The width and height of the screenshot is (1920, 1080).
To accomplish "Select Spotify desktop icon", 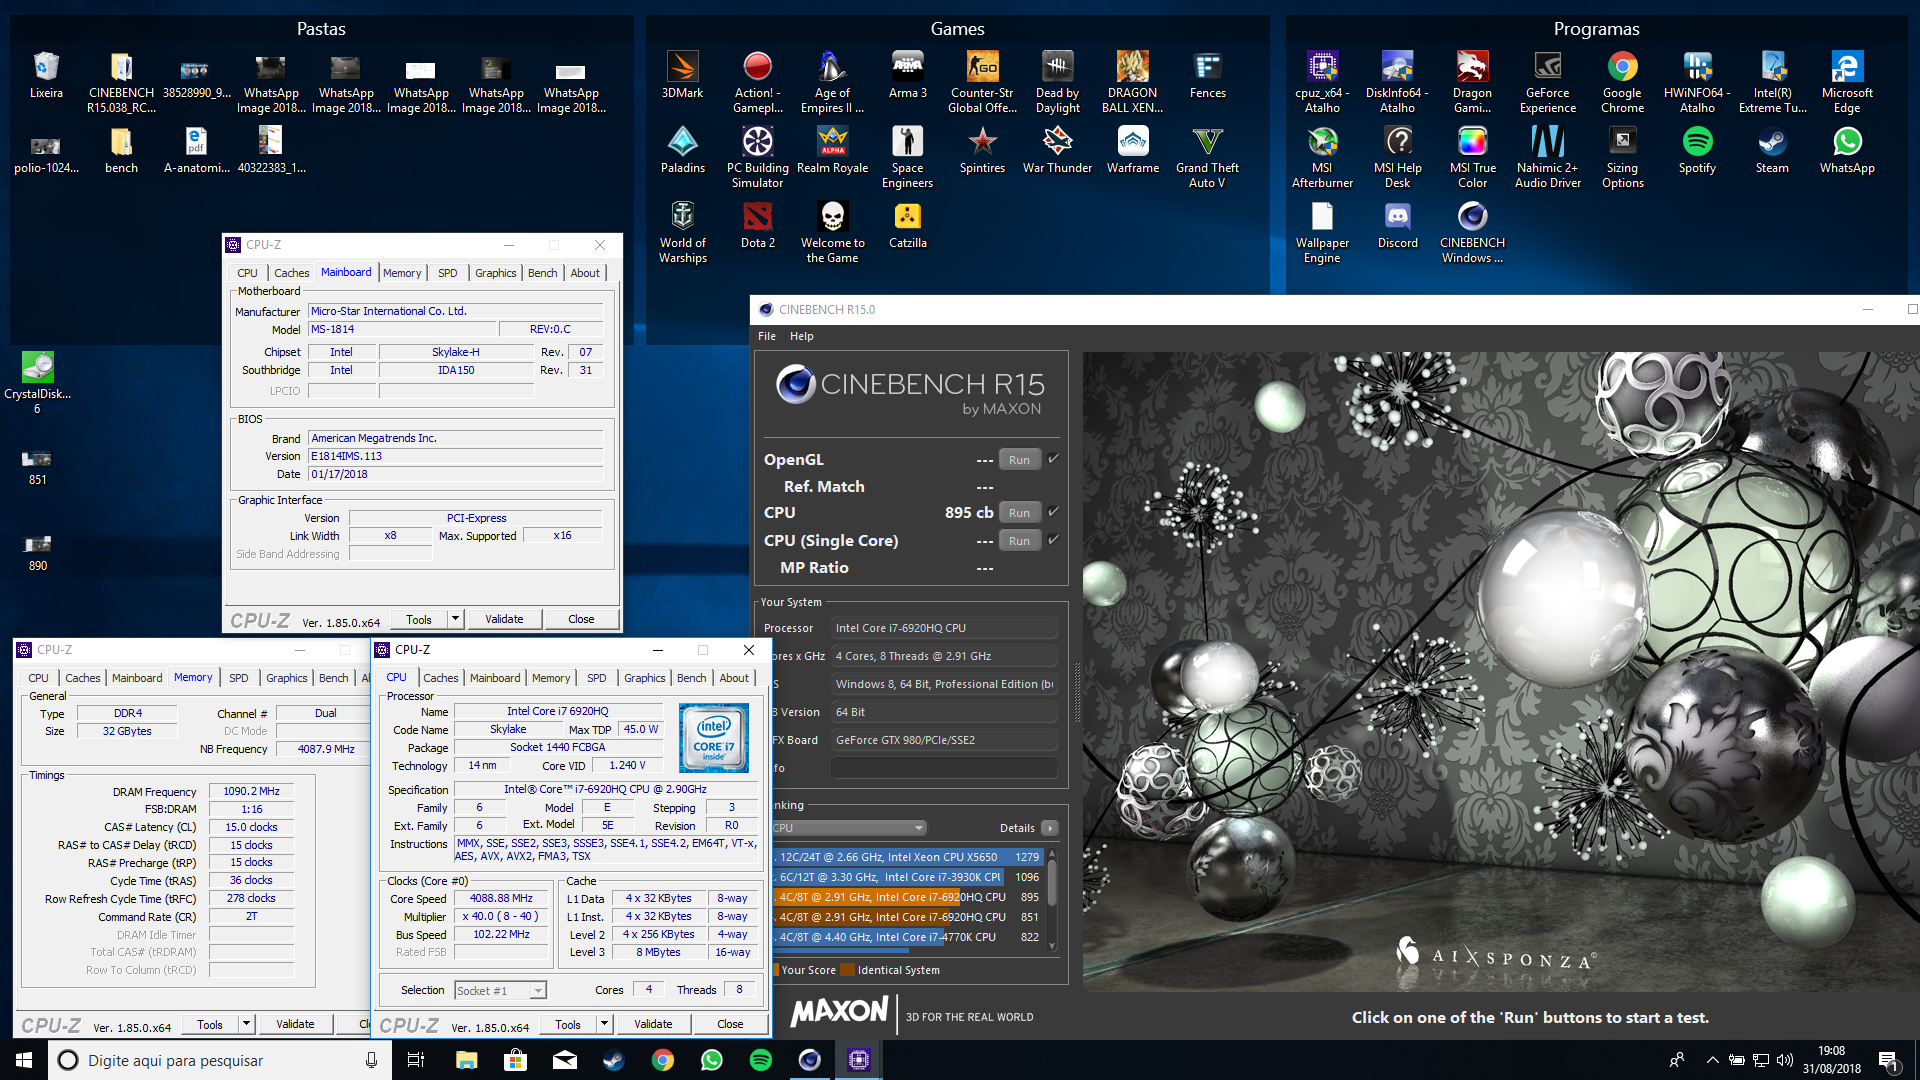I will coord(1697,150).
